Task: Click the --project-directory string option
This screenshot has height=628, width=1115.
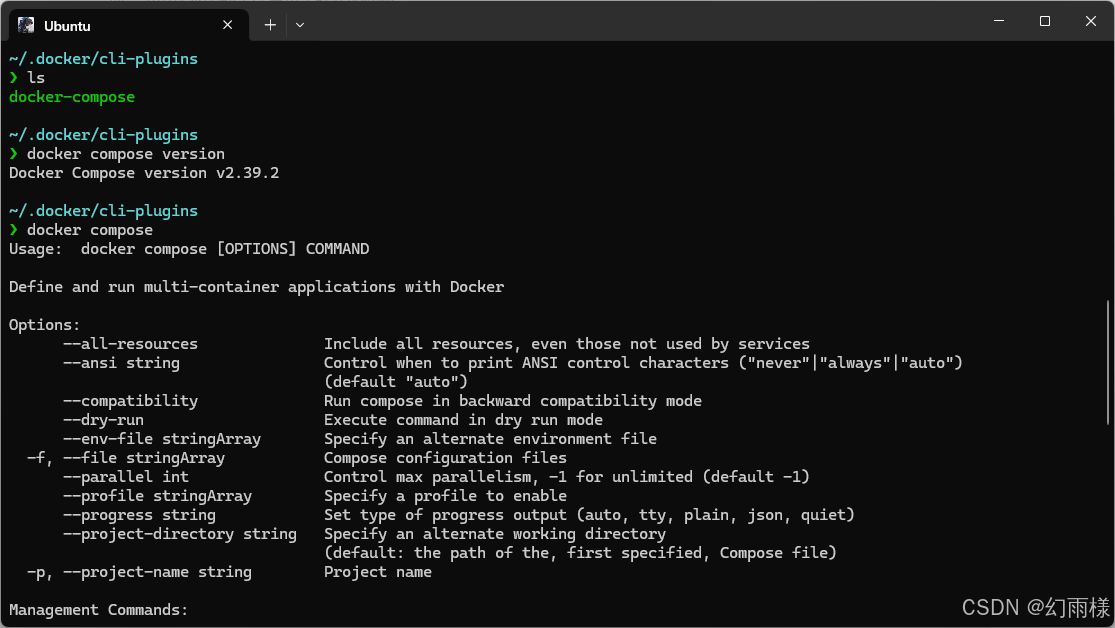Action: (x=180, y=534)
